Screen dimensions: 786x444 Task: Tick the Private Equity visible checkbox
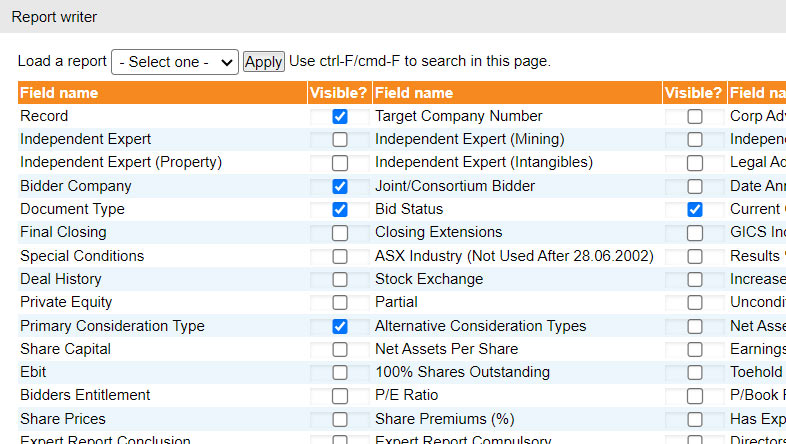coord(340,303)
